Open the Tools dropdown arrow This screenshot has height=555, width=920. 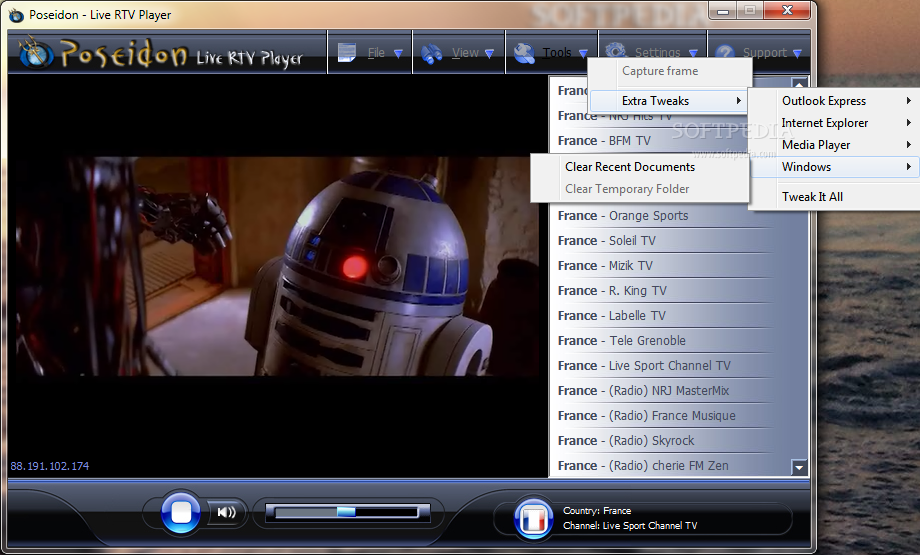click(x=583, y=53)
